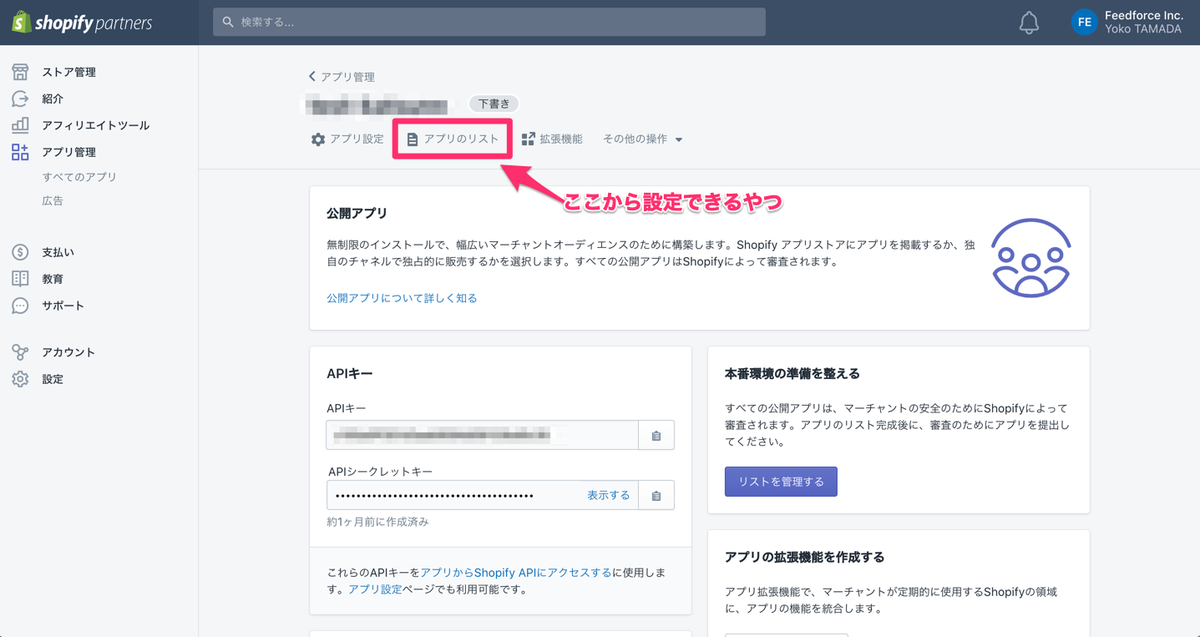
Task: Open 紹介 in sidebar
Action: (x=52, y=99)
